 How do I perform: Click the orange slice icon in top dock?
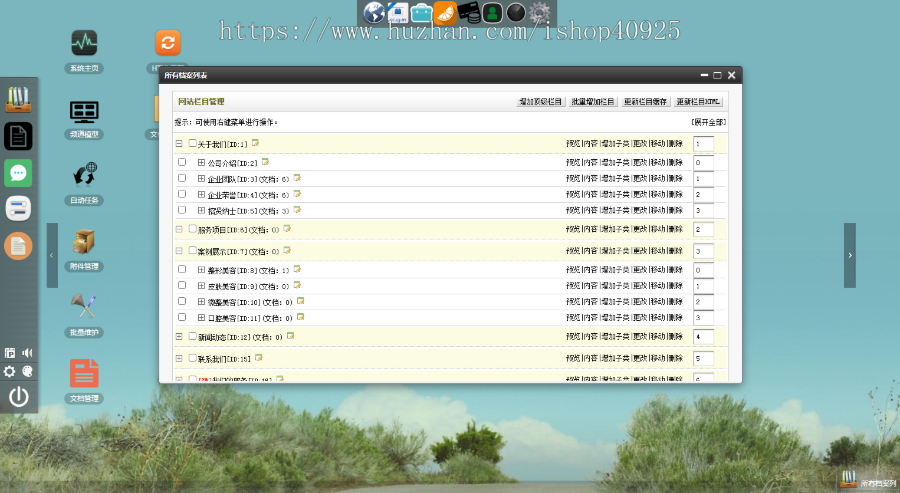[445, 13]
